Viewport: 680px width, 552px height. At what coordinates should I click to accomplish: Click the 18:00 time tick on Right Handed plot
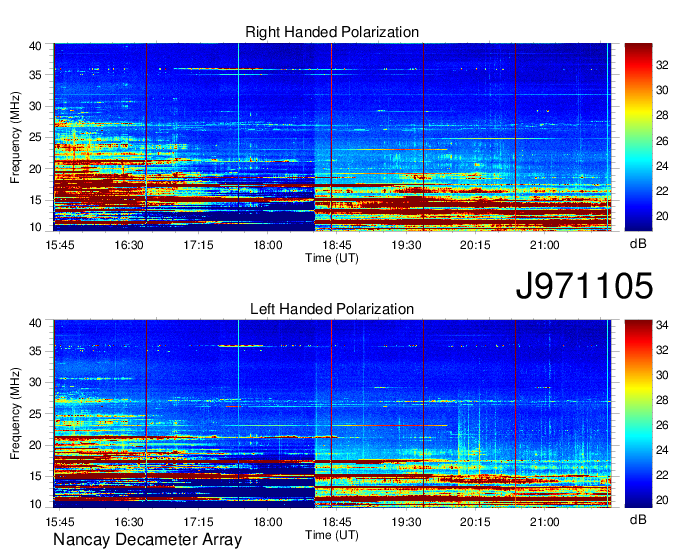268,245
